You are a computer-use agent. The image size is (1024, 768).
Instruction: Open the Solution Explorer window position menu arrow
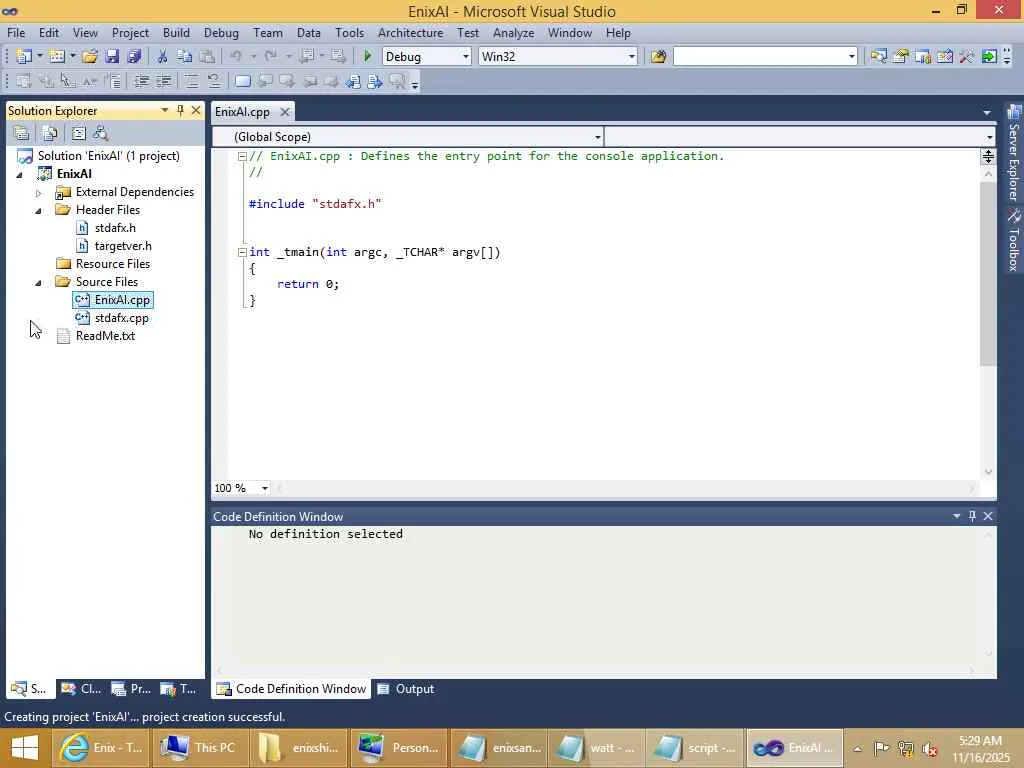point(165,110)
